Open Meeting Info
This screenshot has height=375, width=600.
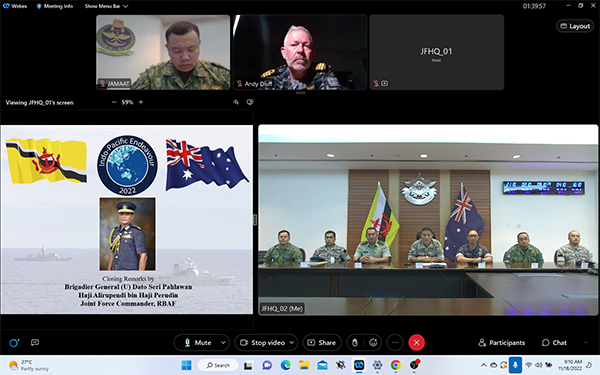(54, 6)
